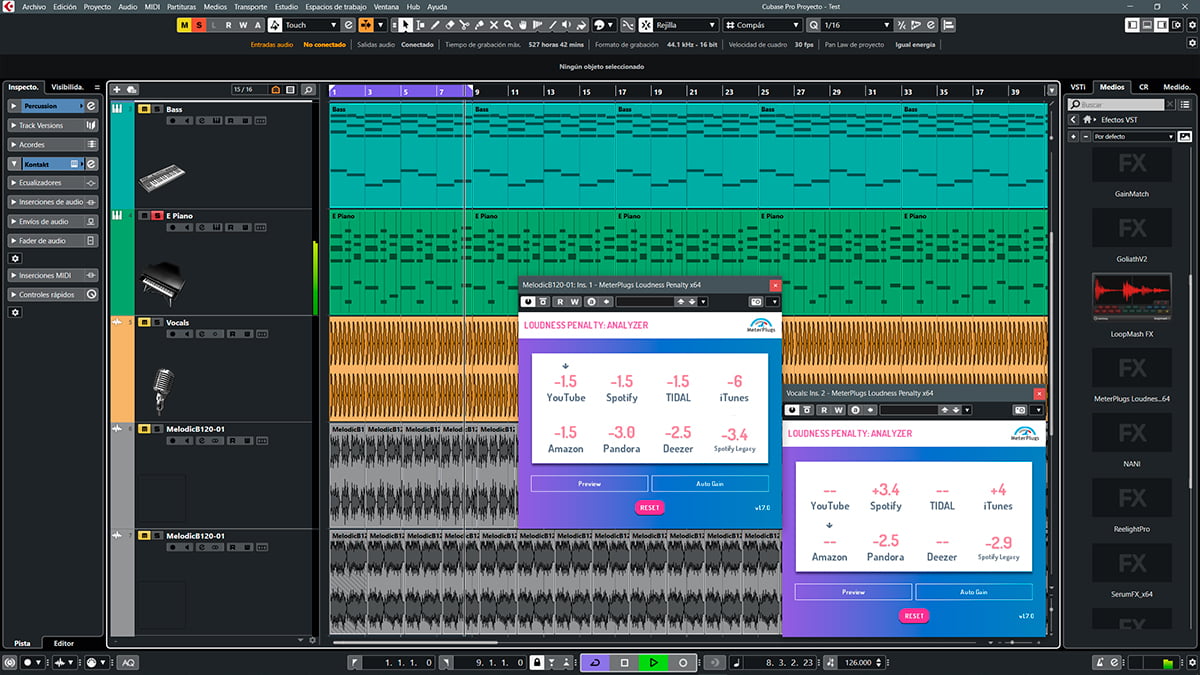The image size is (1200, 675).
Task: Toggle solo on the Bass track
Action: [x=157, y=109]
